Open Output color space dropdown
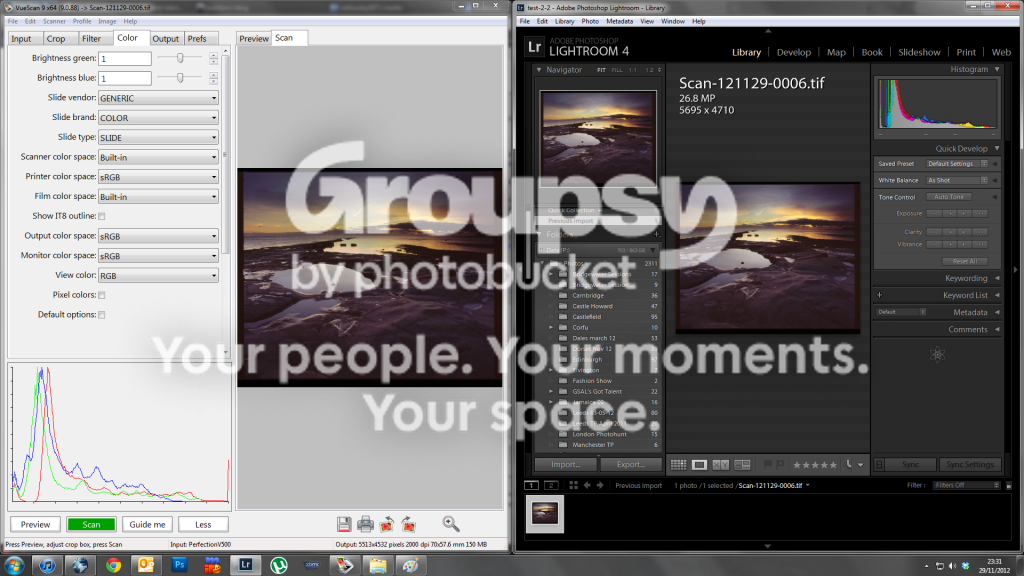Viewport: 1024px width, 576px height. [x=158, y=236]
